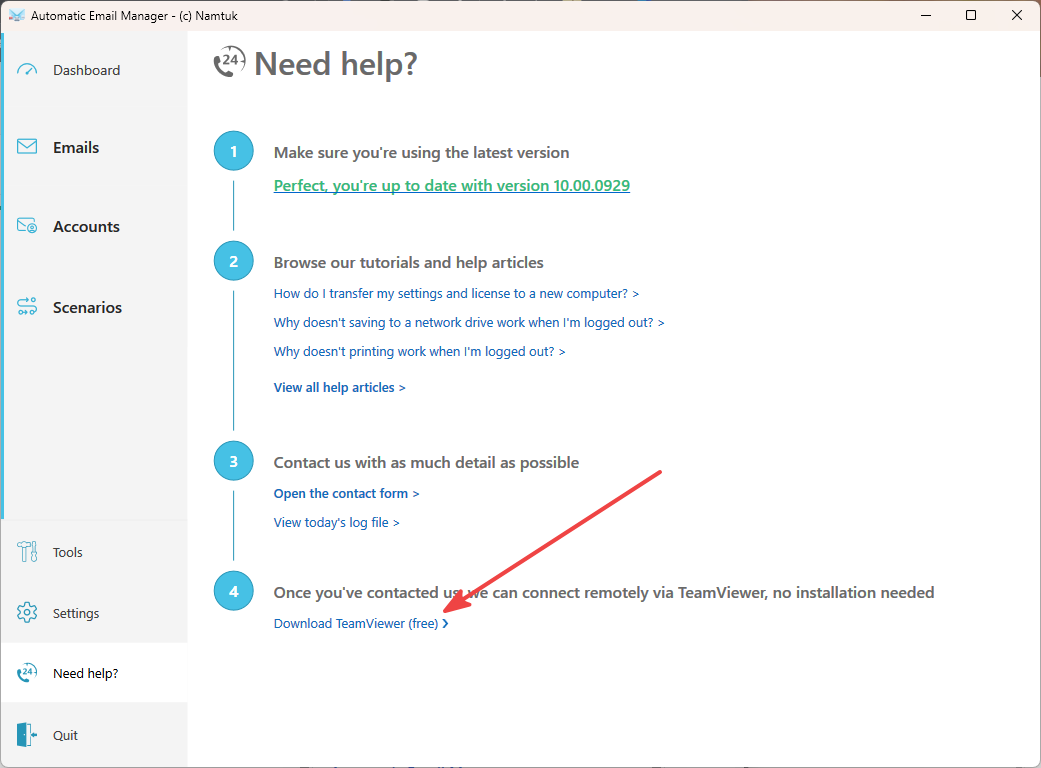Click the Emails envelope icon
Image resolution: width=1041 pixels, height=768 pixels.
pyautogui.click(x=27, y=147)
